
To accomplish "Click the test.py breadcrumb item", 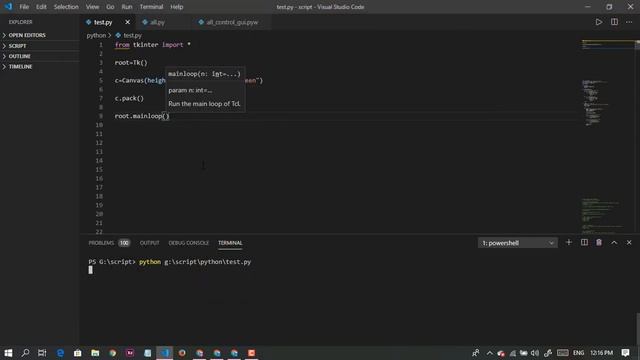I will (x=132, y=36).
